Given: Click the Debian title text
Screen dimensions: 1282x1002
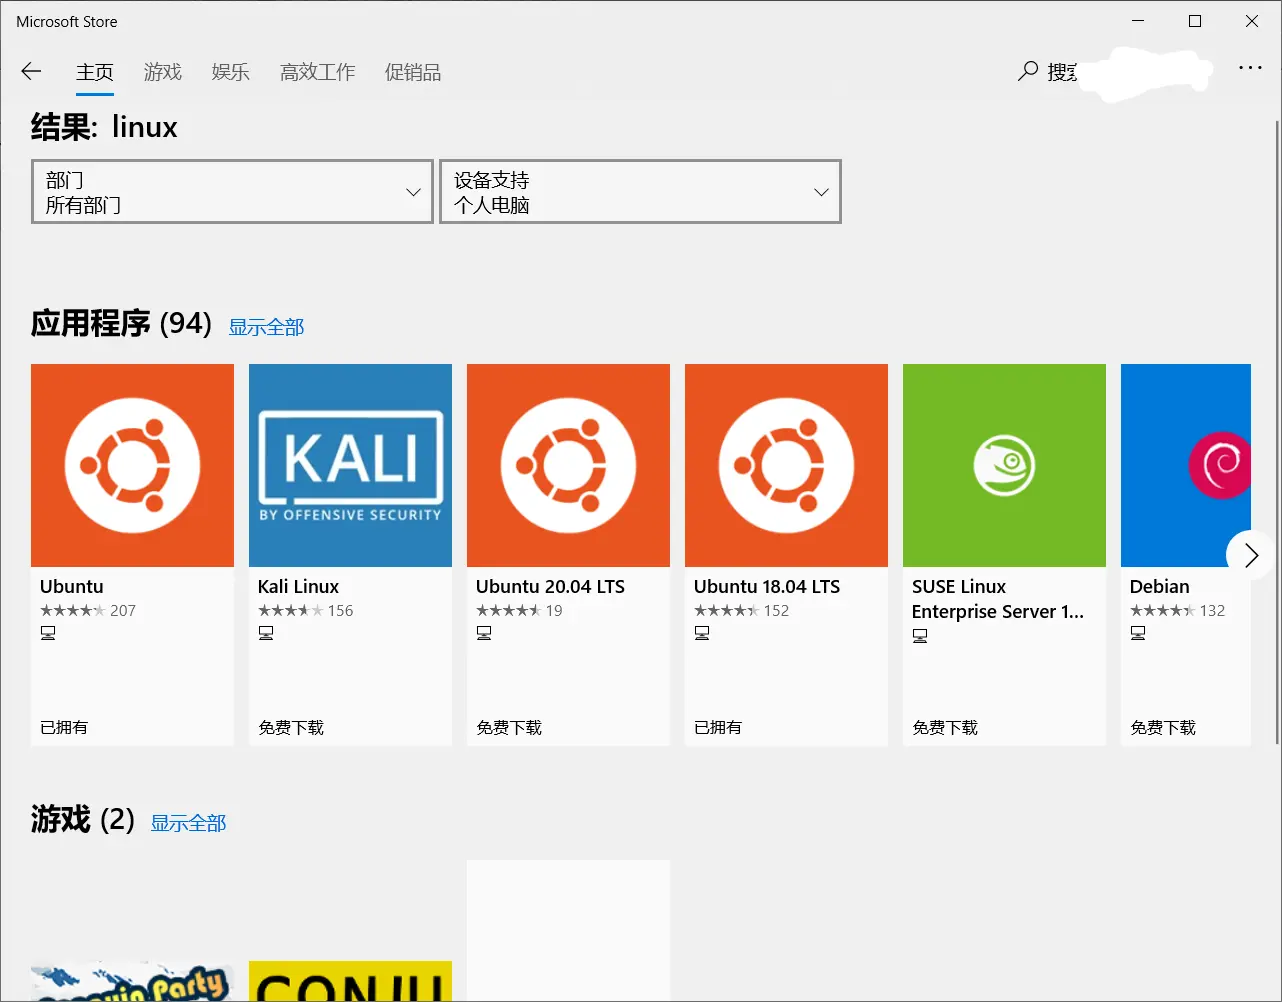Looking at the screenshot, I should pyautogui.click(x=1160, y=587).
